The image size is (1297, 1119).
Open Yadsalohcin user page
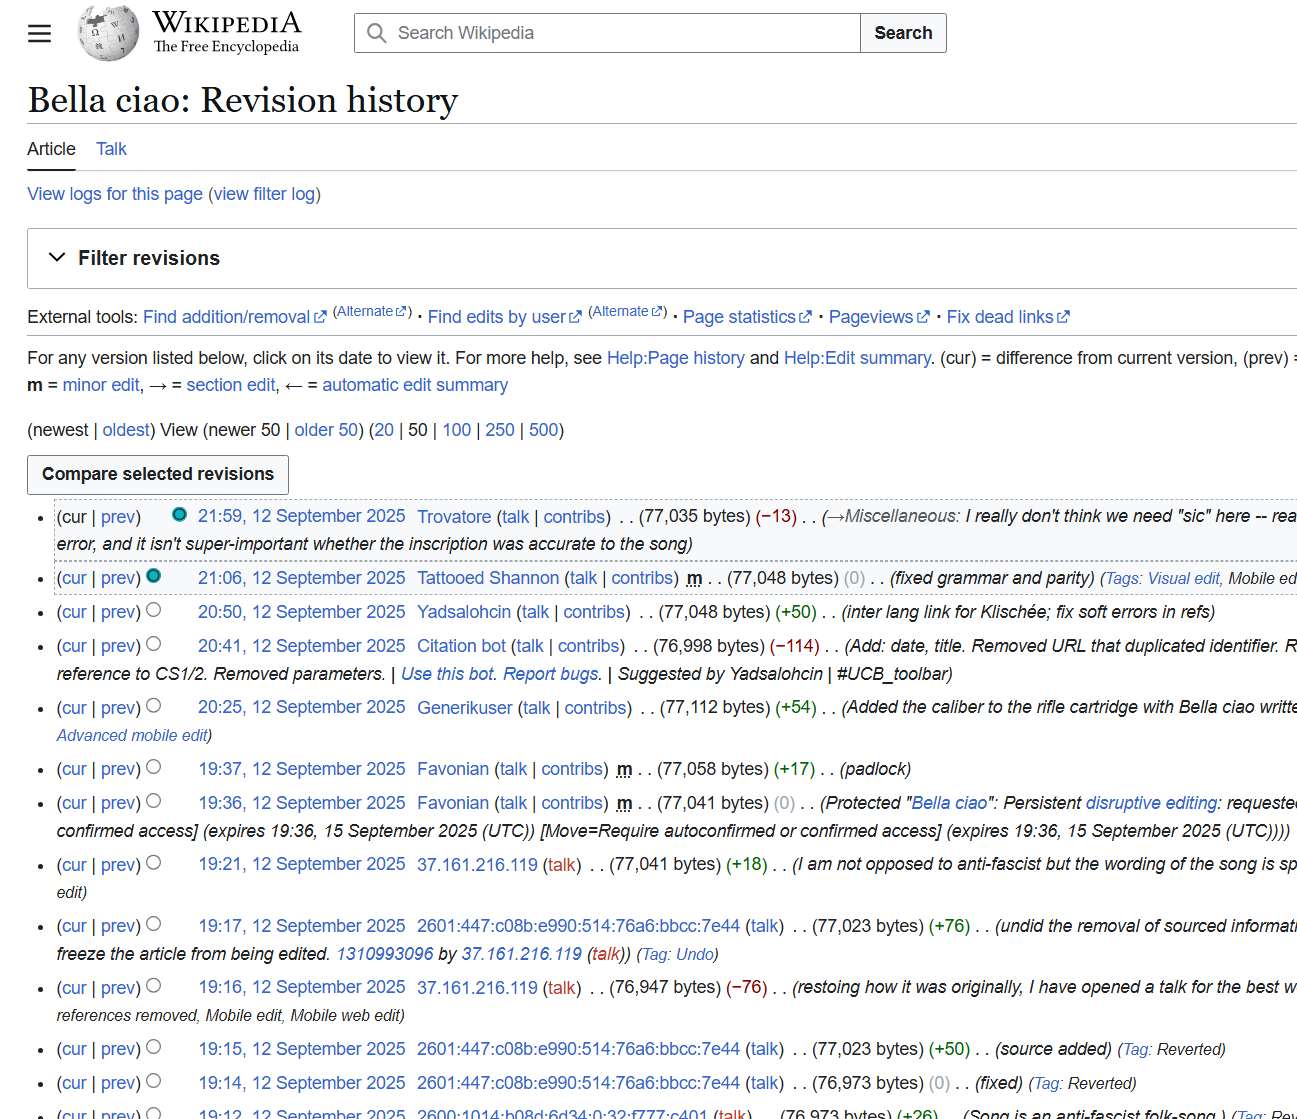point(464,612)
